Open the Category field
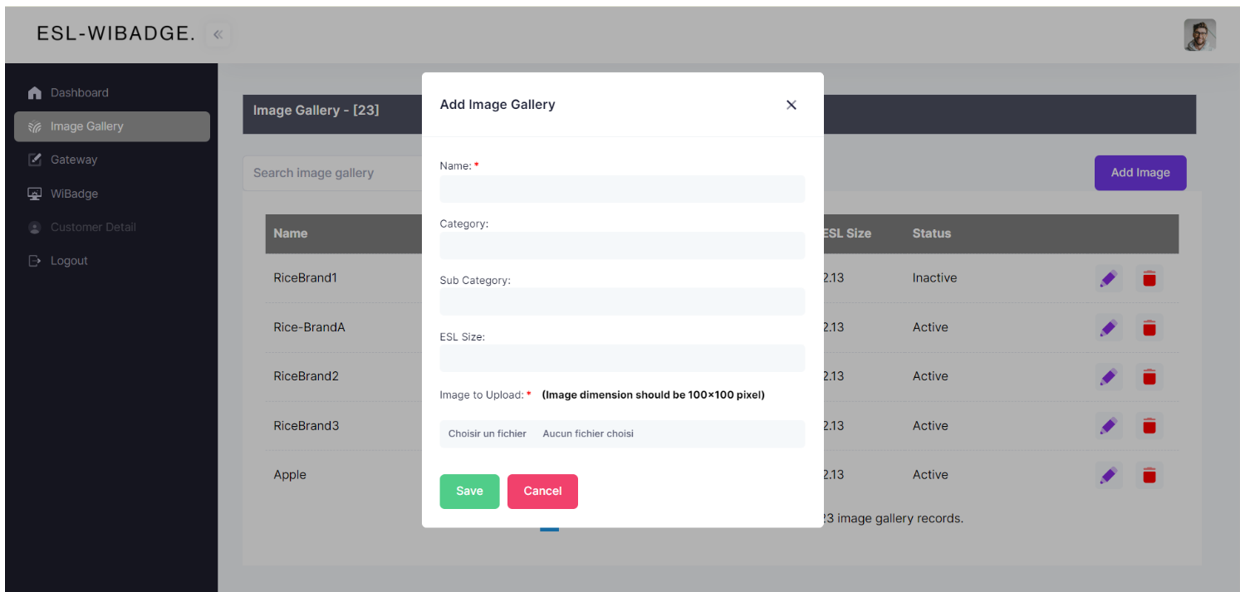 pos(622,246)
